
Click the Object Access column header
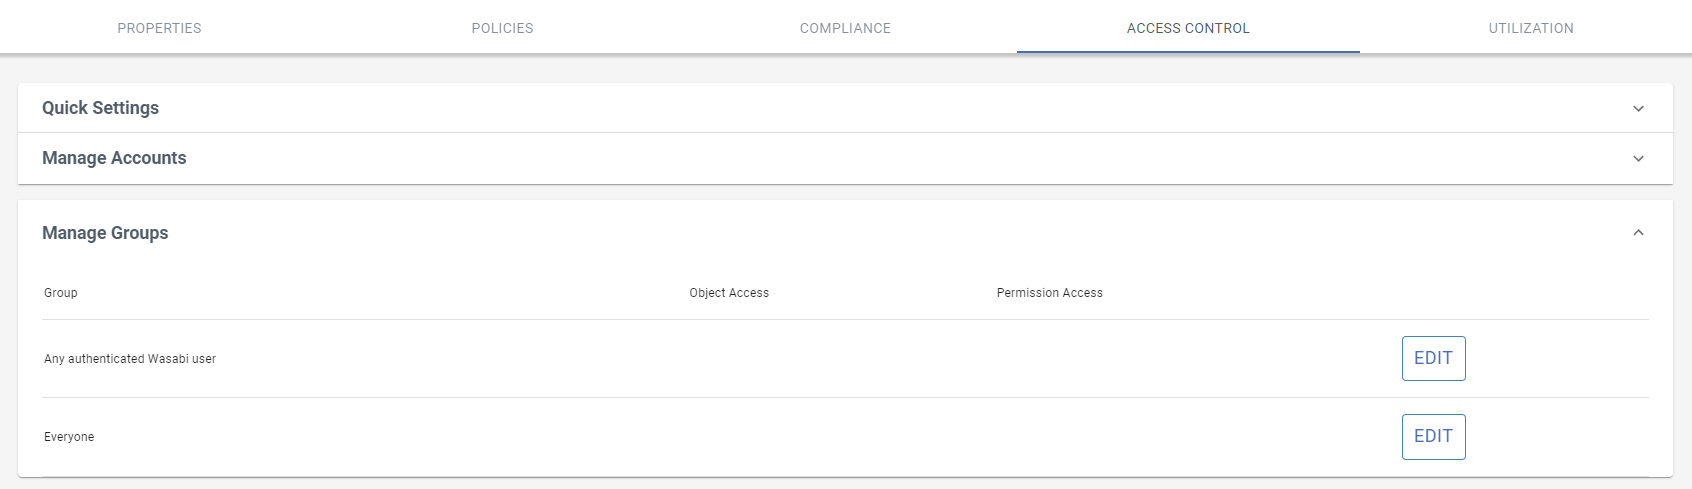tap(729, 293)
